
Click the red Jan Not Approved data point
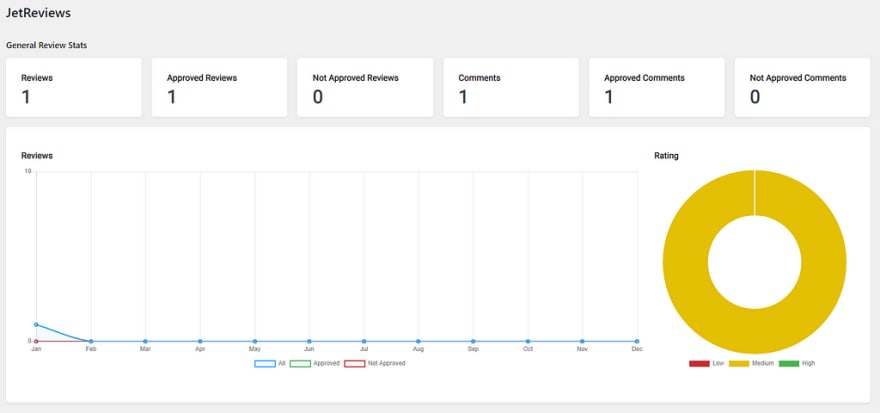(x=36, y=341)
